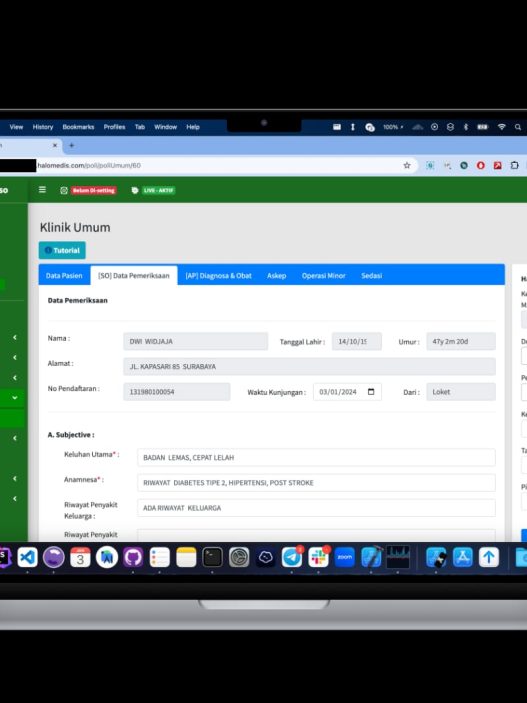Click the green LIVE - AKTIF badge
527x703 pixels.
158,190
